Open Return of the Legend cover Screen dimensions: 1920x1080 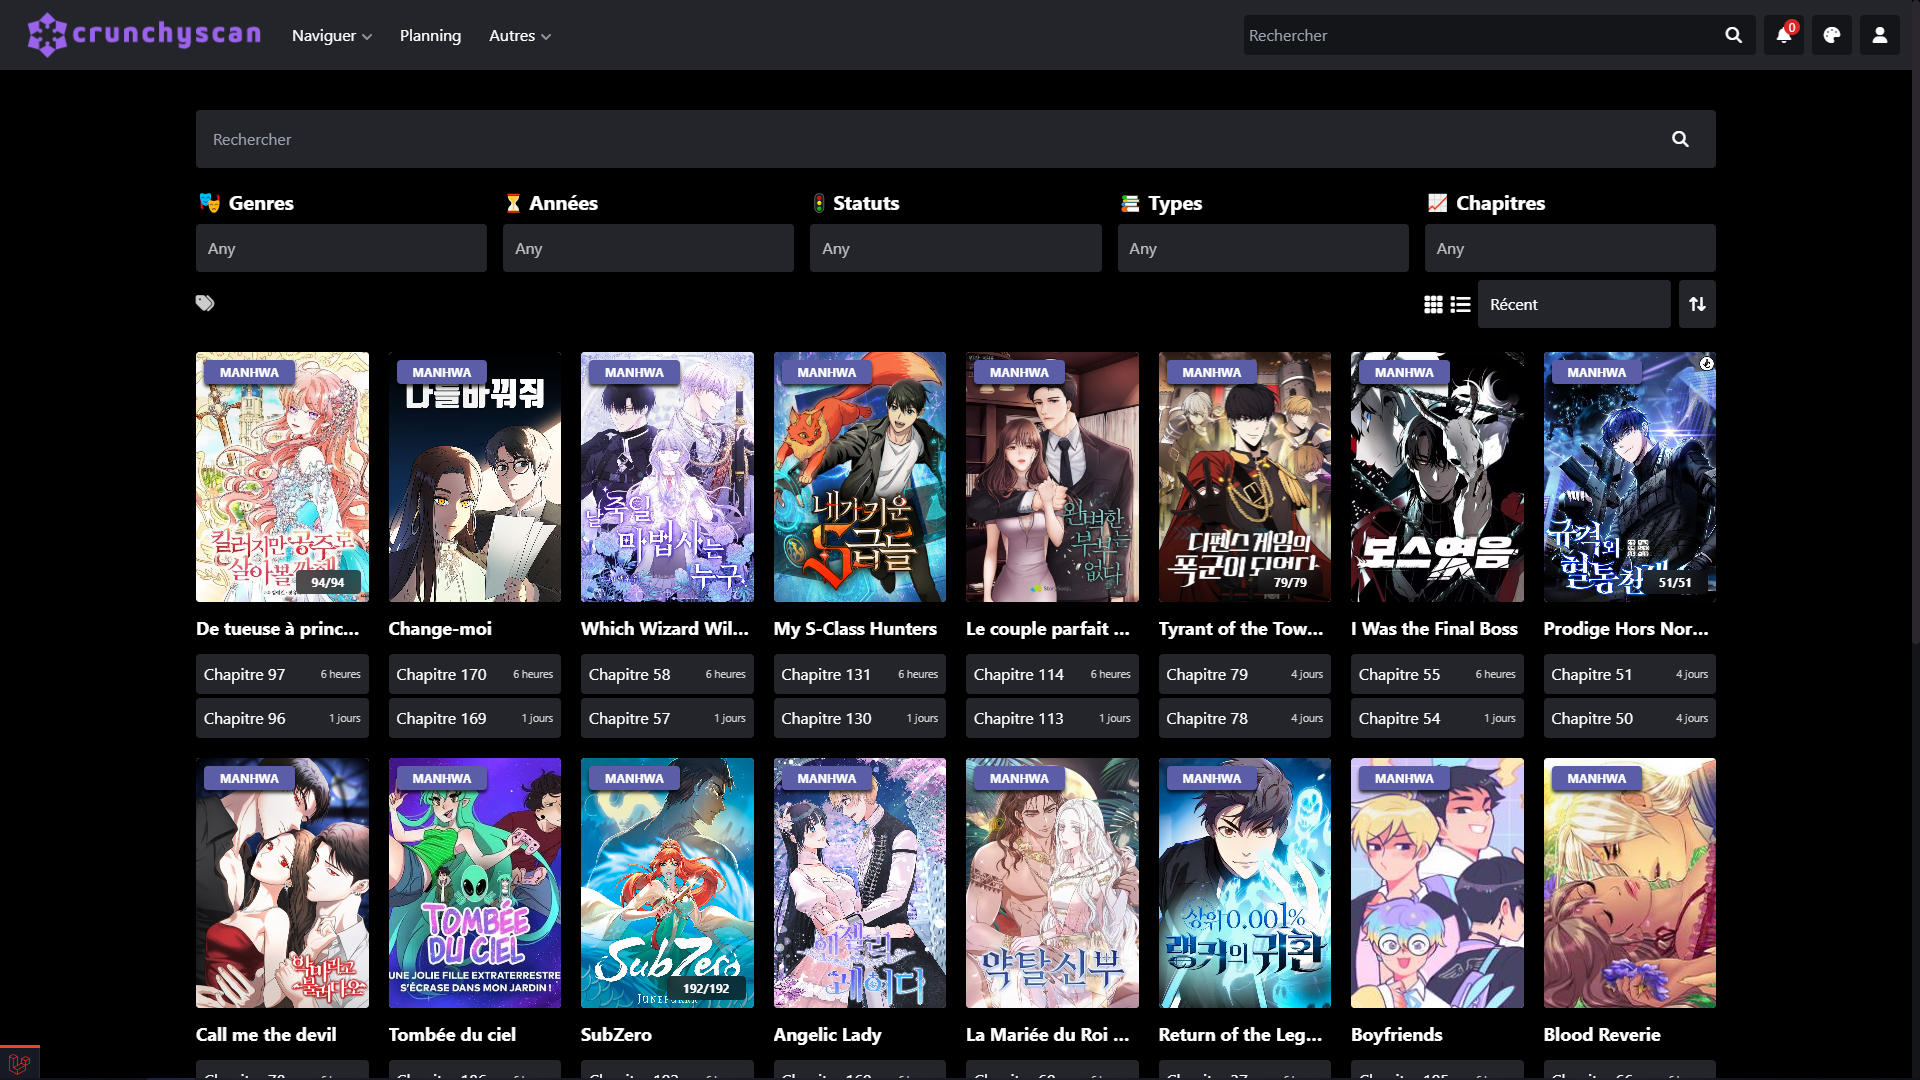click(1245, 883)
